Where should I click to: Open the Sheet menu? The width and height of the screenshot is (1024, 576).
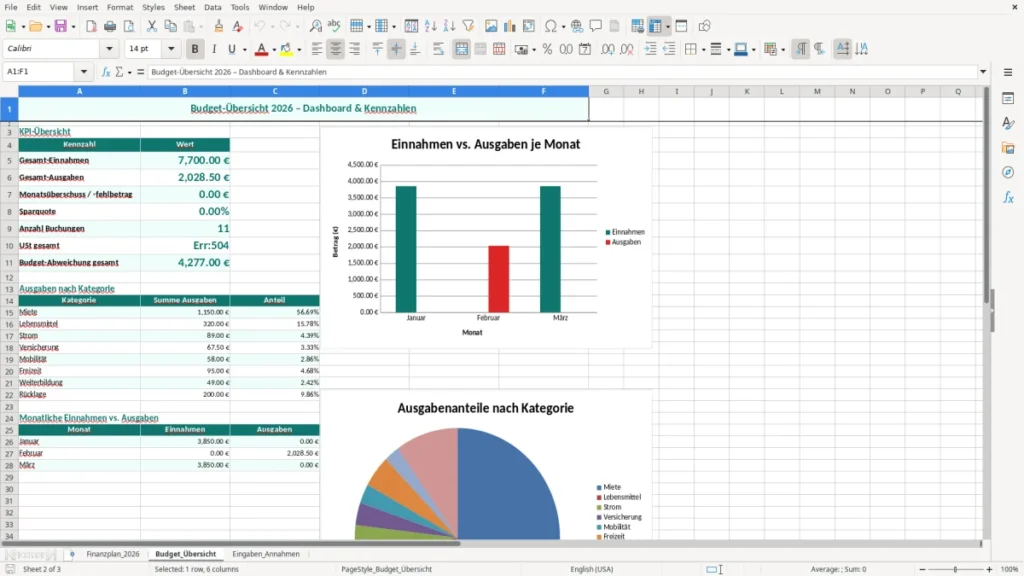tap(184, 7)
